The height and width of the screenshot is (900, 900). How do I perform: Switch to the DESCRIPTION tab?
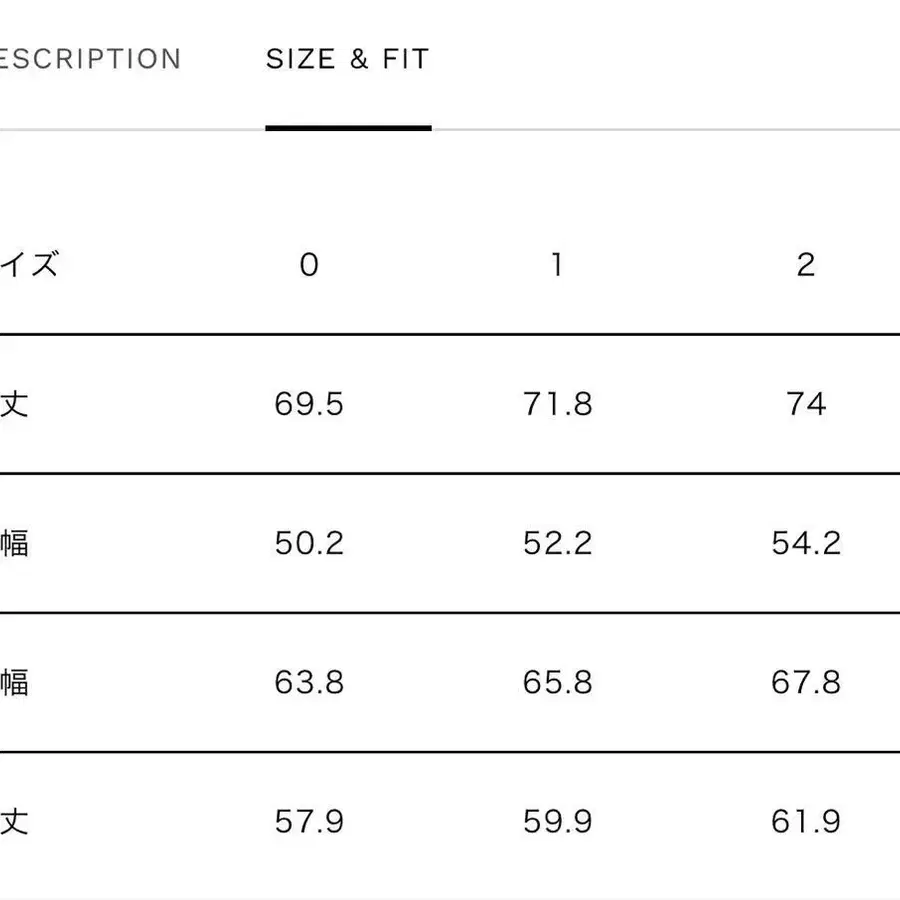90,59
